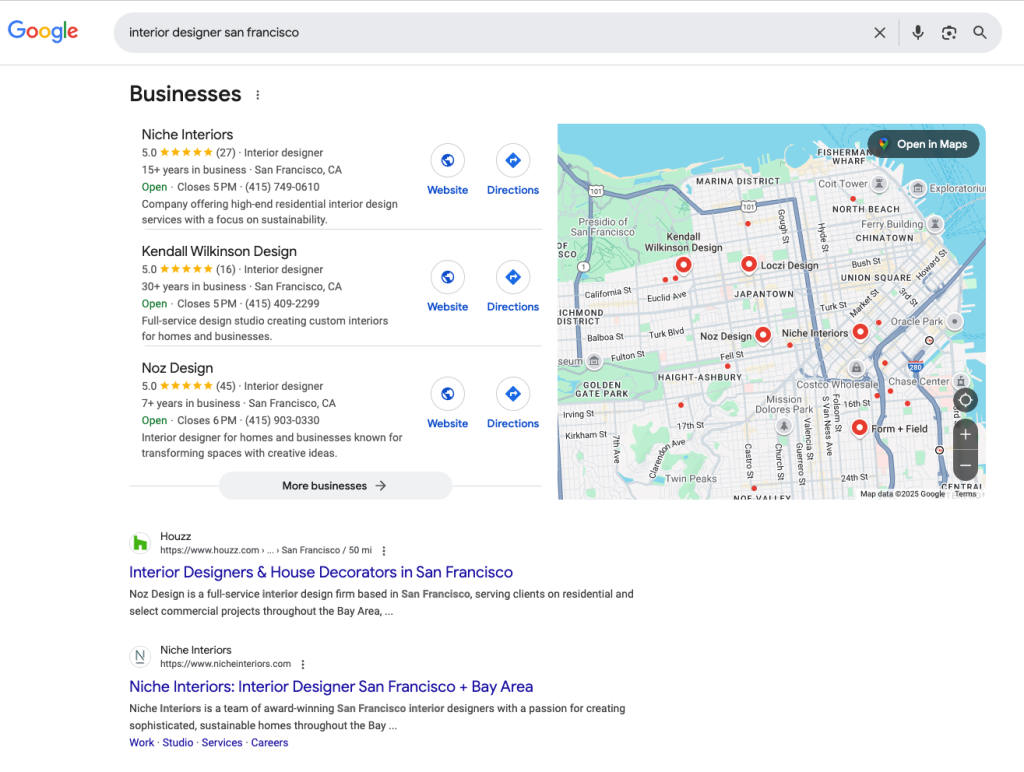
Task: Click Coit Tower landmark icon on map
Action: 880,184
